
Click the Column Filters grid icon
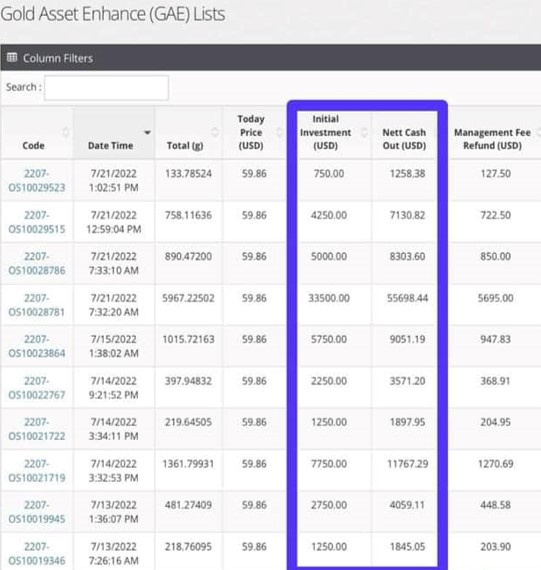pyautogui.click(x=12, y=57)
